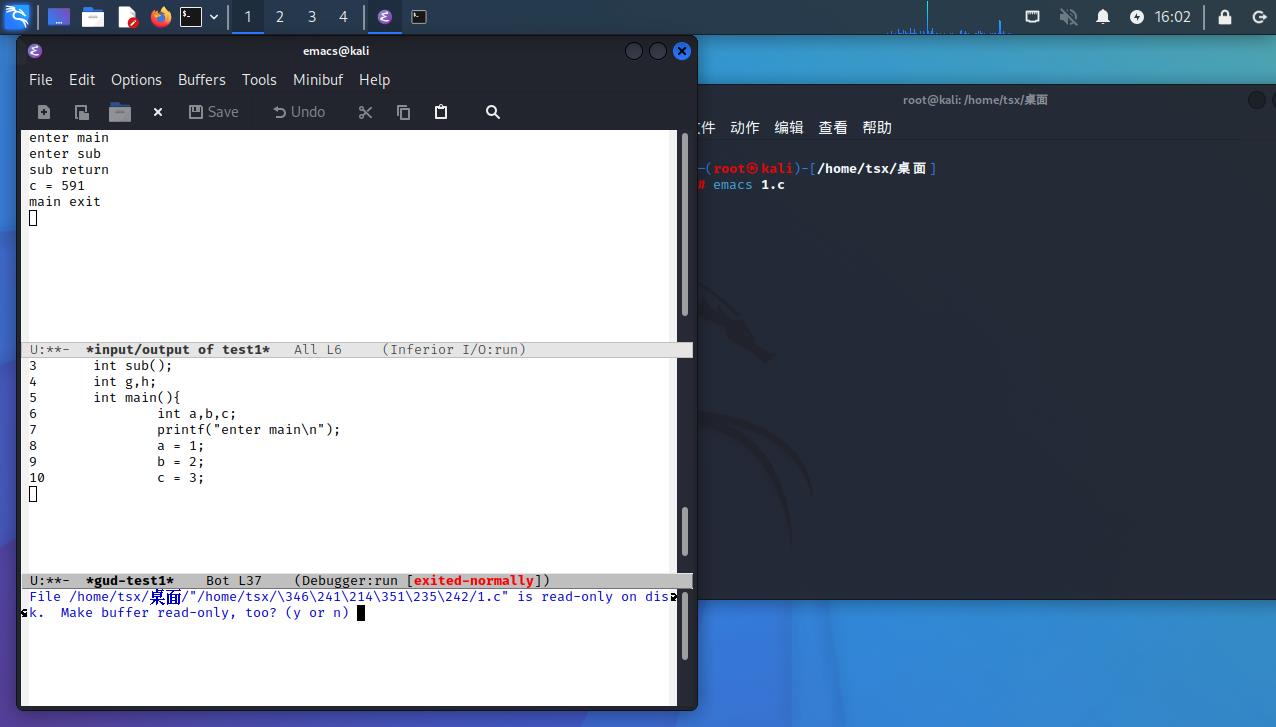Open the 动作 menu in terminal window

point(745,127)
